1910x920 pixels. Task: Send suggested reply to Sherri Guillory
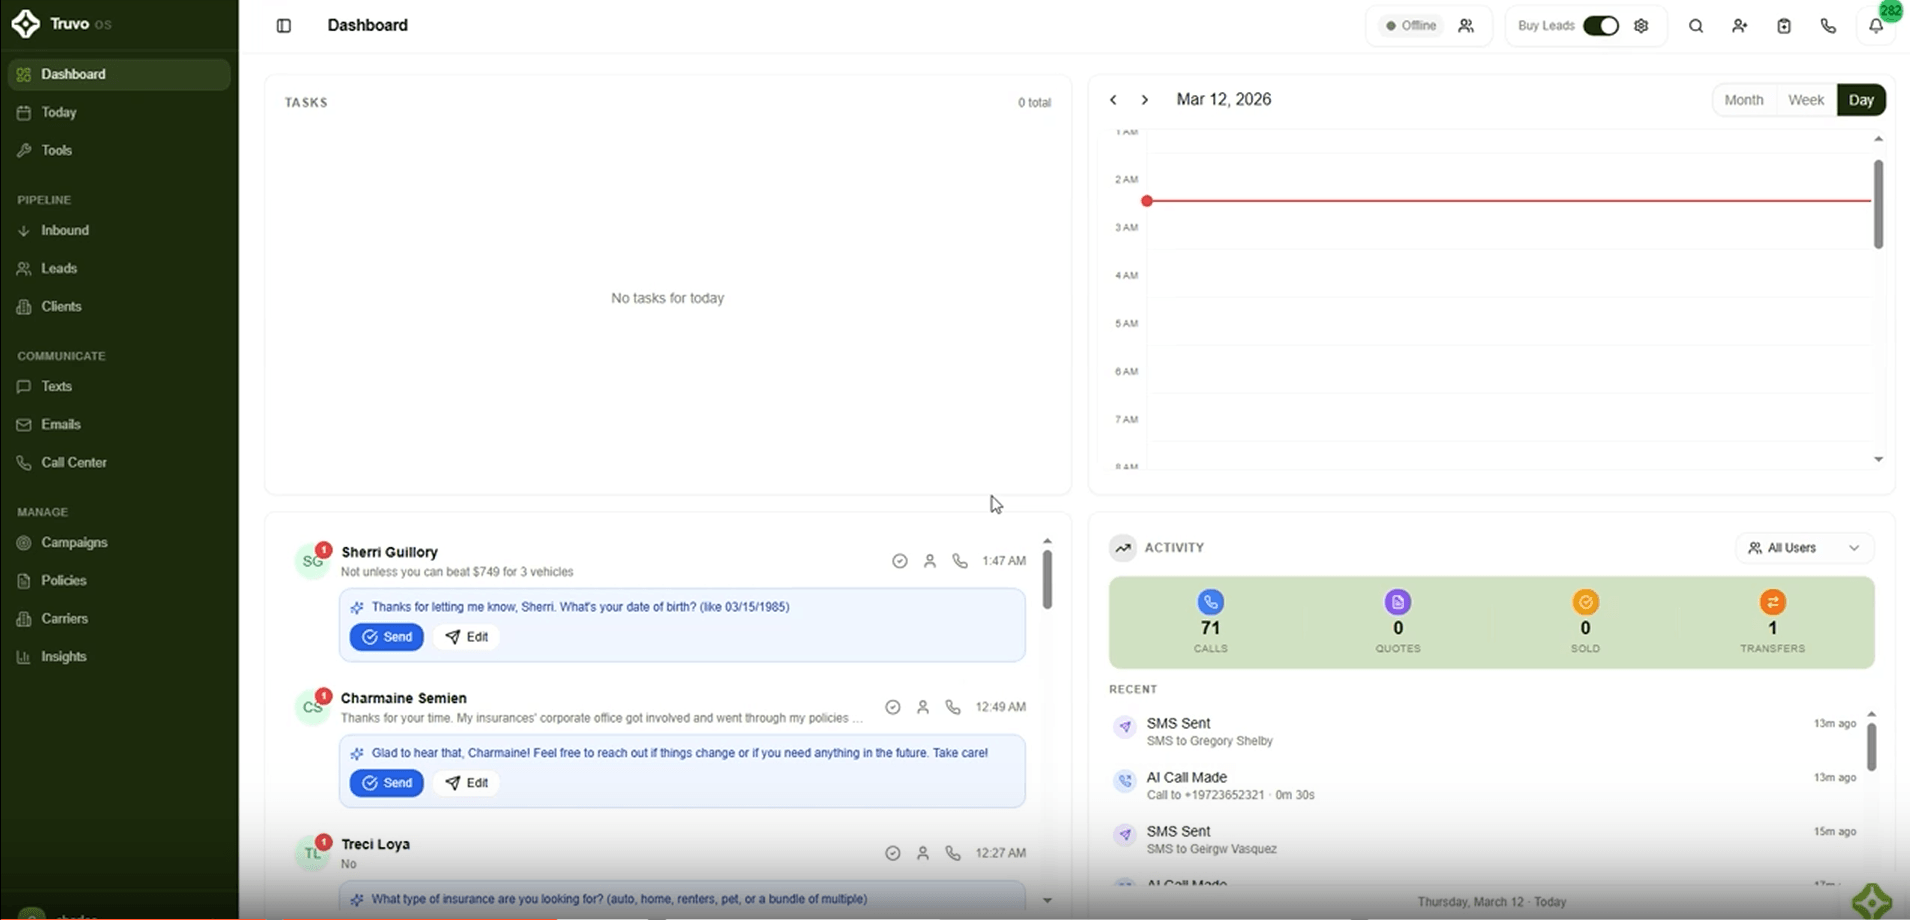coord(386,637)
